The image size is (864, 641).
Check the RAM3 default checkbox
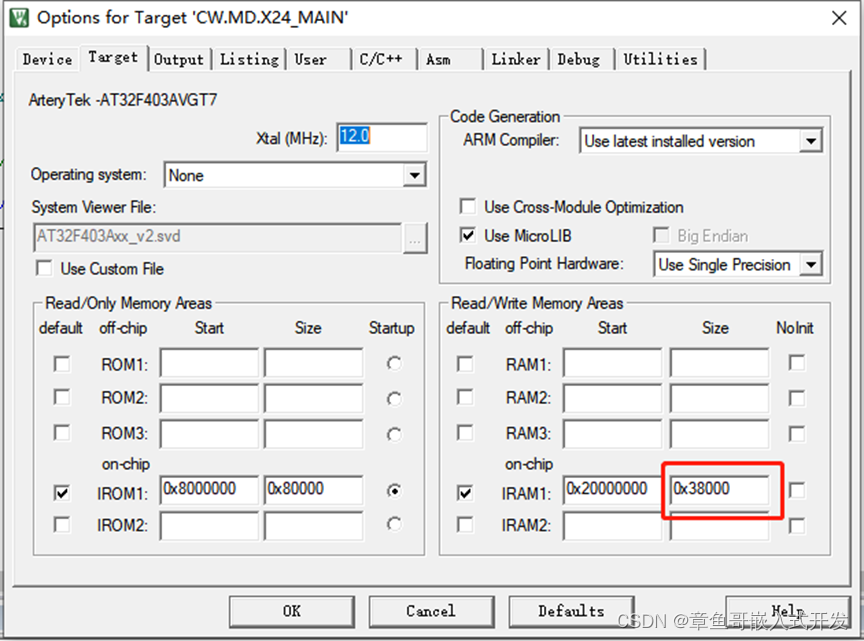[x=465, y=433]
